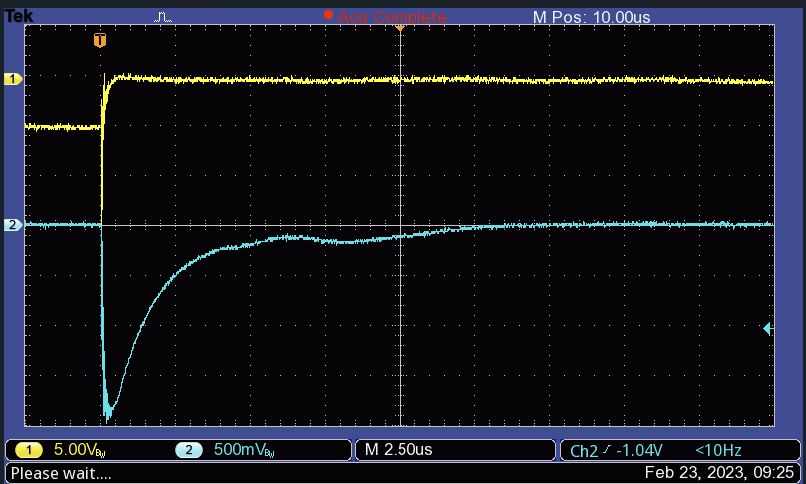Click the yellow channel 1 badge in readout bar

click(29, 450)
